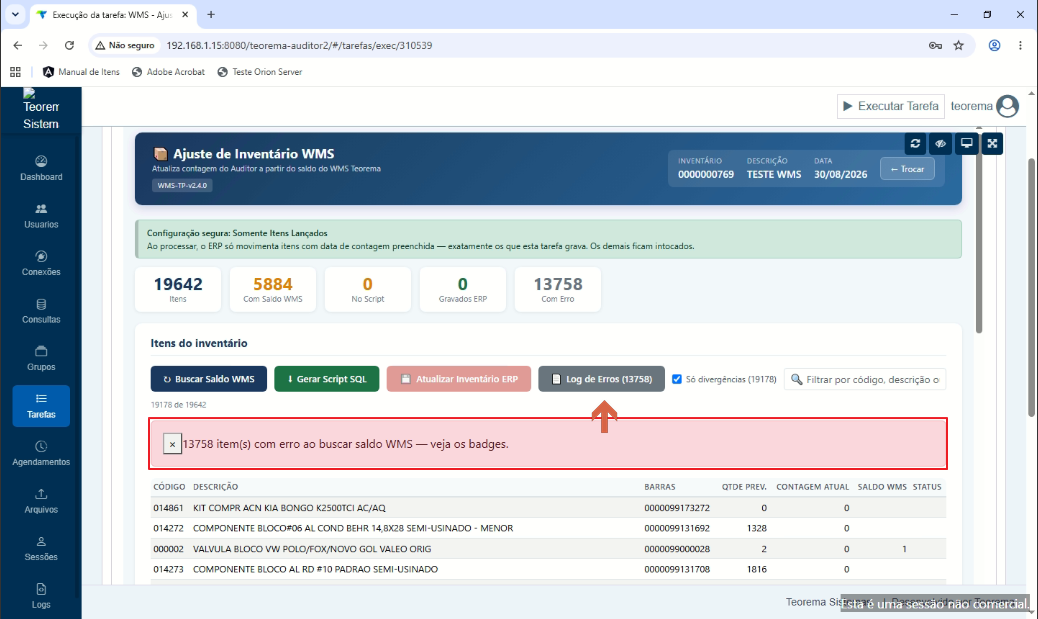Click the DESCRIÇÃO column header
This screenshot has height=619, width=1038.
coord(216,487)
